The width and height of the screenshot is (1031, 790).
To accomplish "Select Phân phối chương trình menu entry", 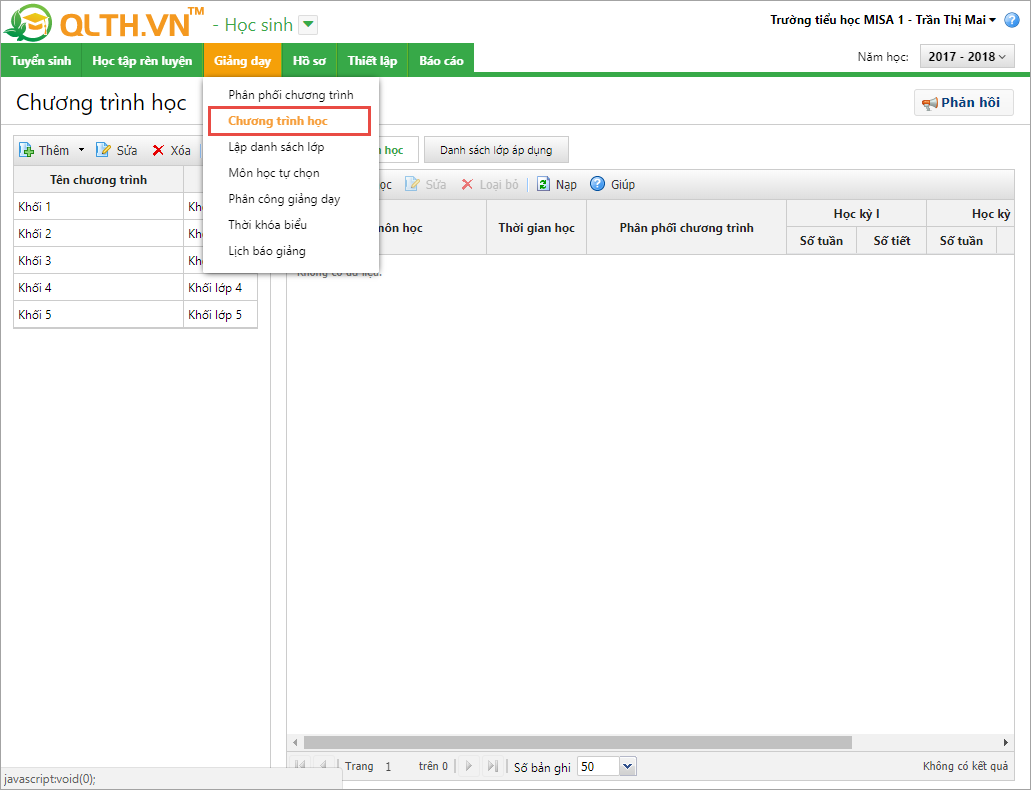I will (x=291, y=95).
